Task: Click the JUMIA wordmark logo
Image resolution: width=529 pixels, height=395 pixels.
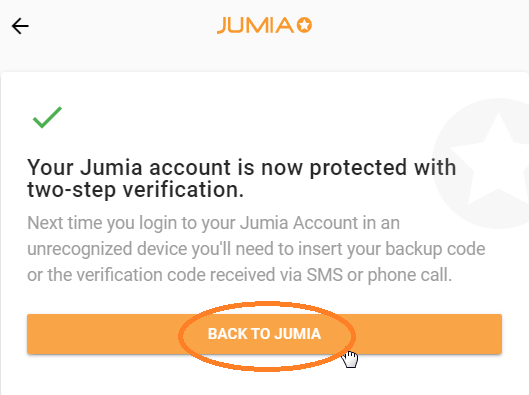Action: click(264, 25)
